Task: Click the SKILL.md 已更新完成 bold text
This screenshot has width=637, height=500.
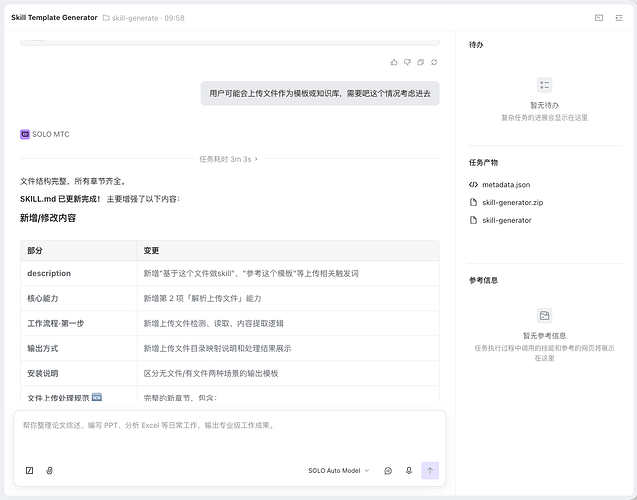Action: point(61,199)
